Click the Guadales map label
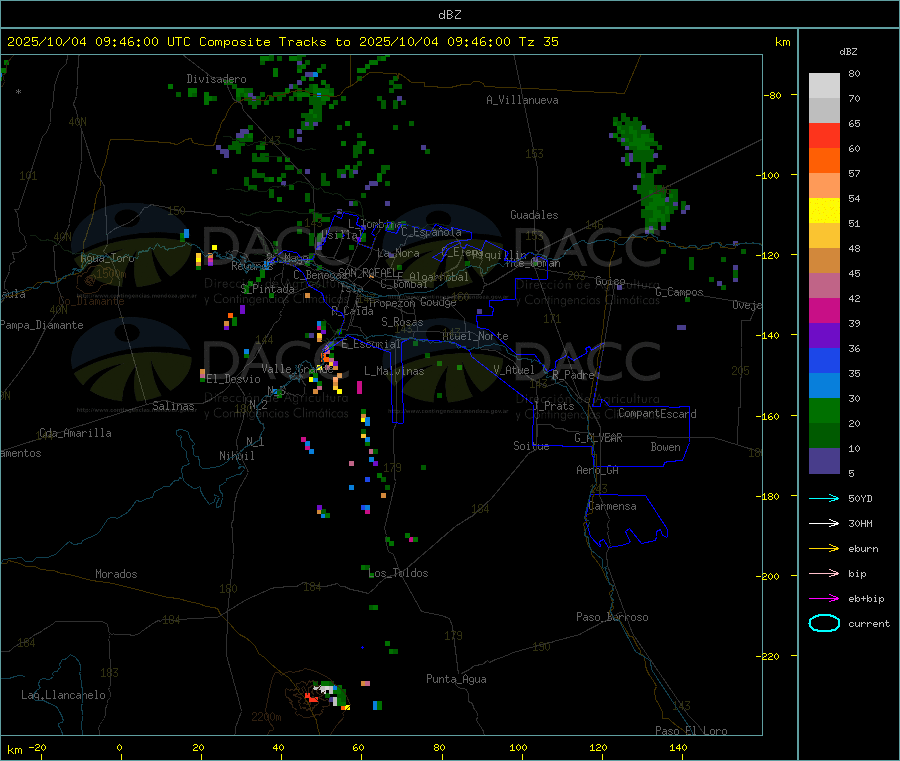This screenshot has height=761, width=900. (534, 215)
